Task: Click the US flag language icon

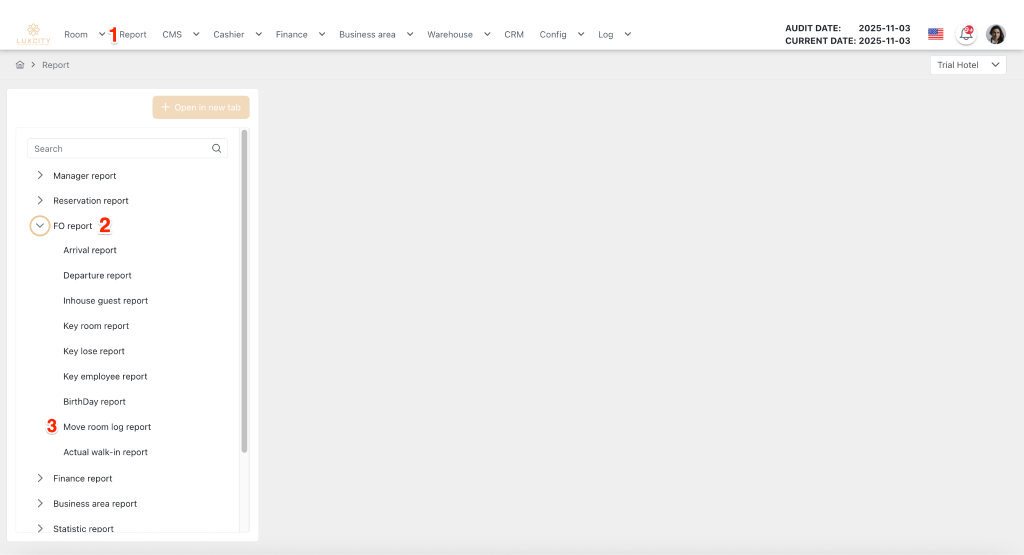Action: click(x=935, y=34)
